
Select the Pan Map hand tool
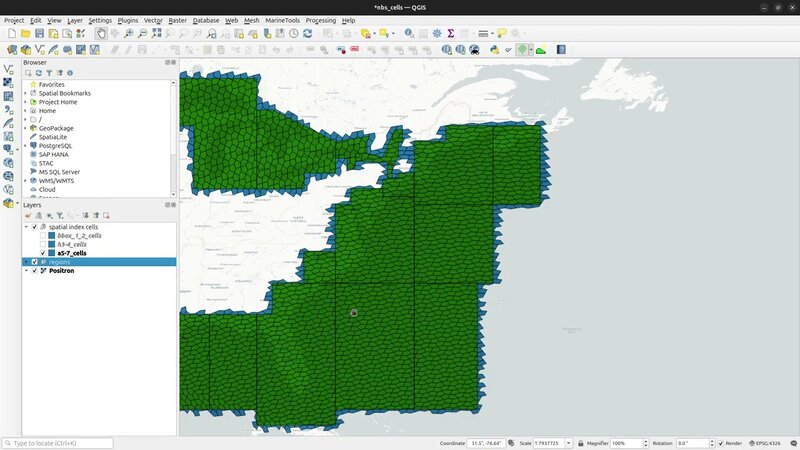coord(101,34)
